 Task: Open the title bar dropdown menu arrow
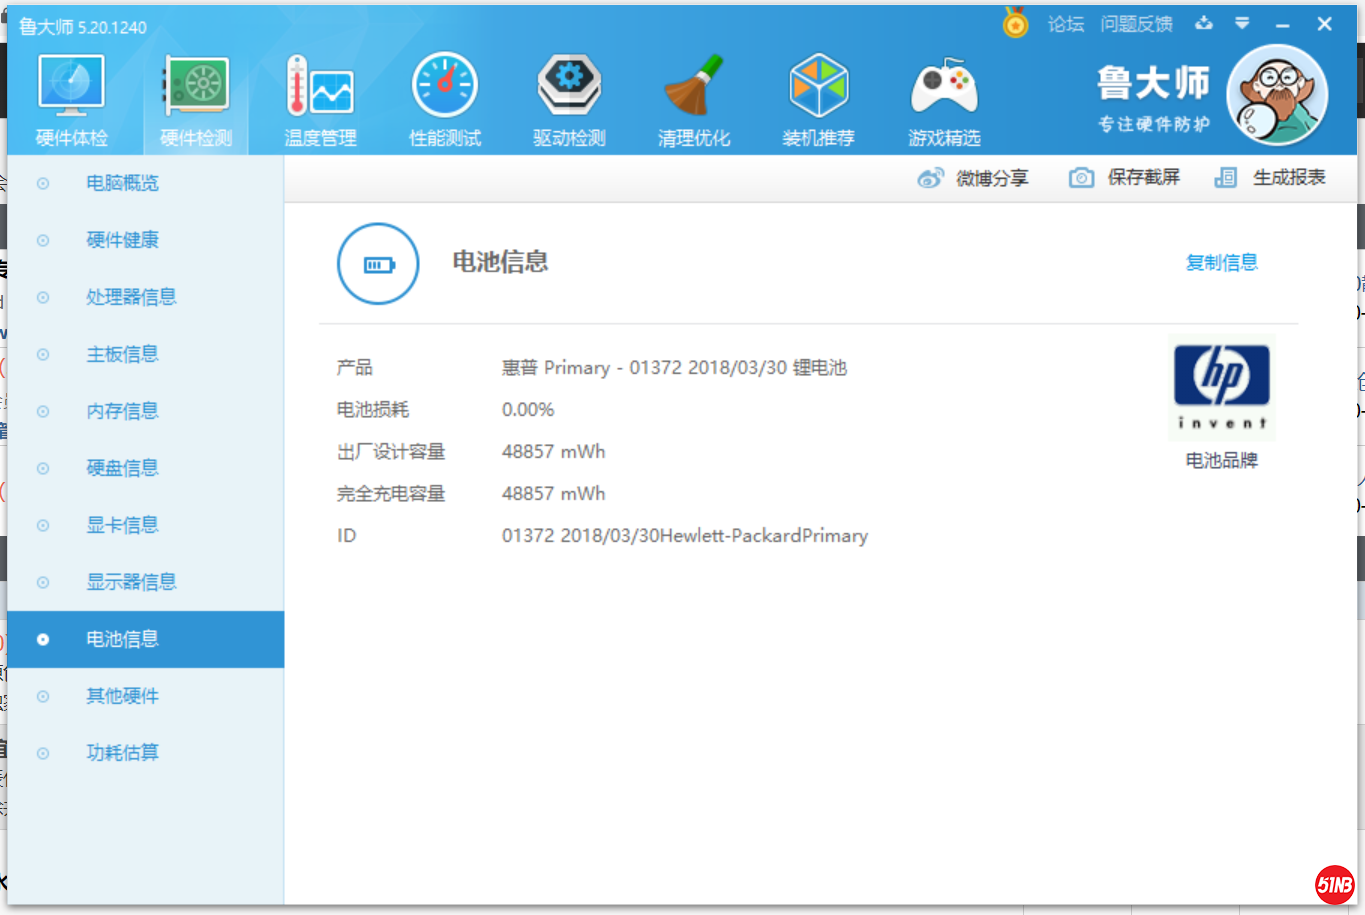[1242, 23]
